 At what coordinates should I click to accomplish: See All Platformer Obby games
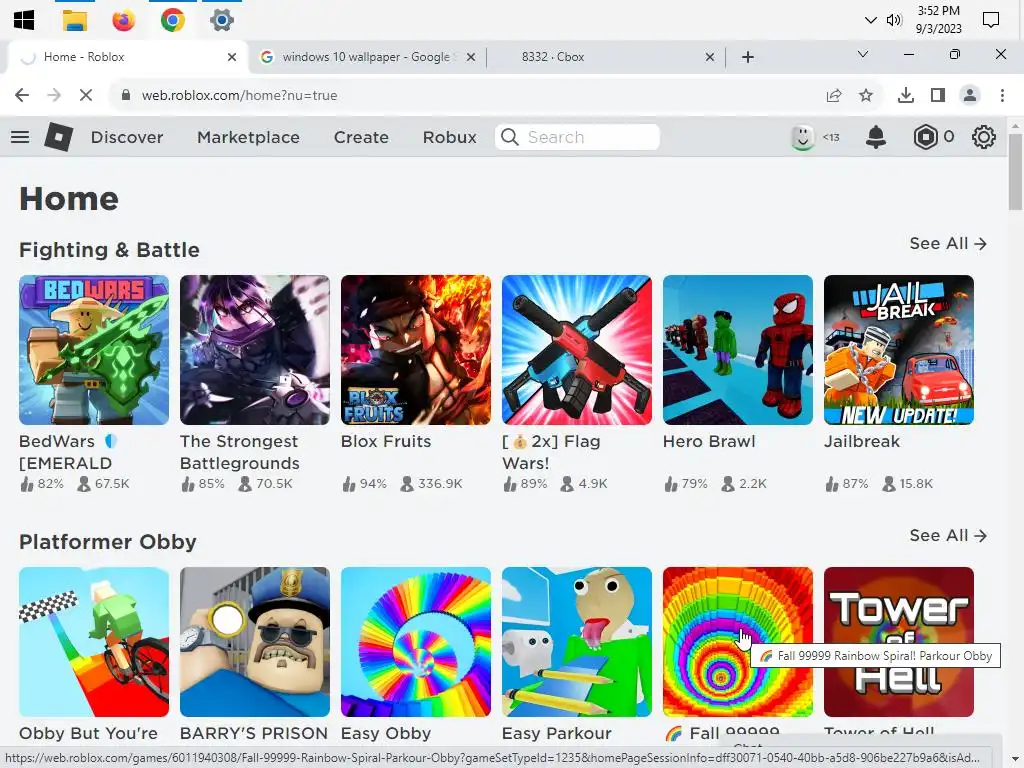(x=948, y=536)
